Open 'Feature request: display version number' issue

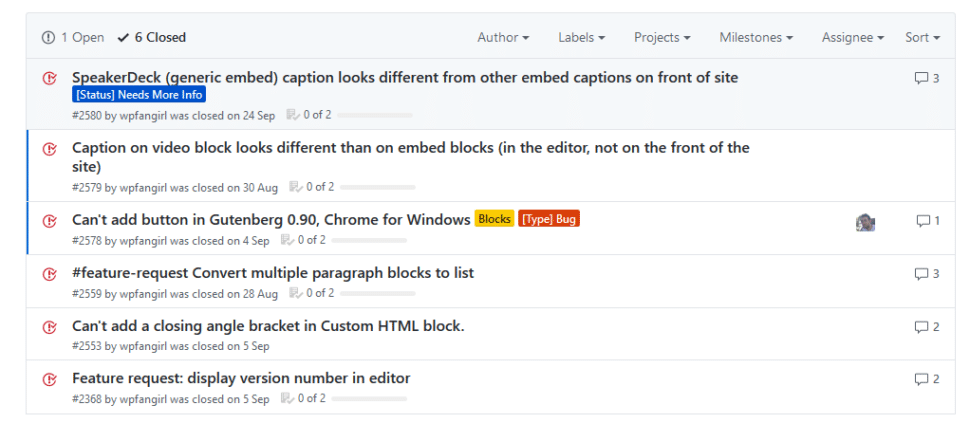(241, 378)
